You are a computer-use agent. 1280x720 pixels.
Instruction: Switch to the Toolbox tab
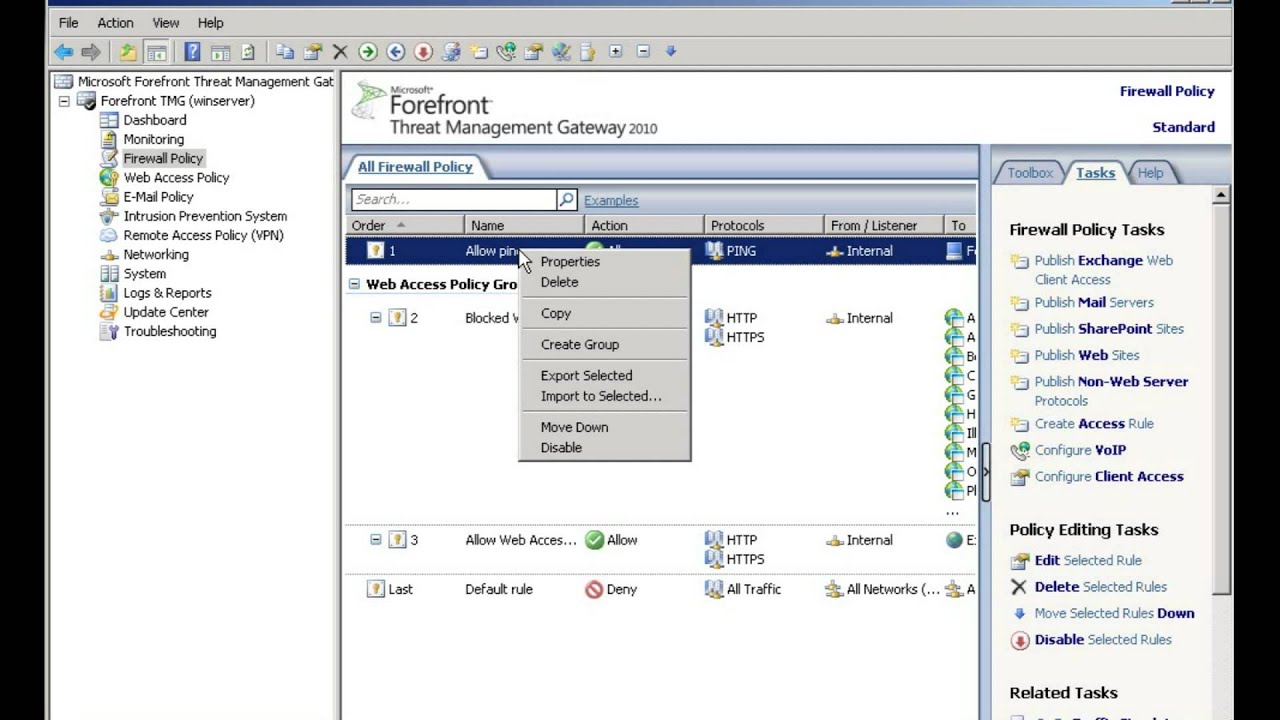[1029, 173]
